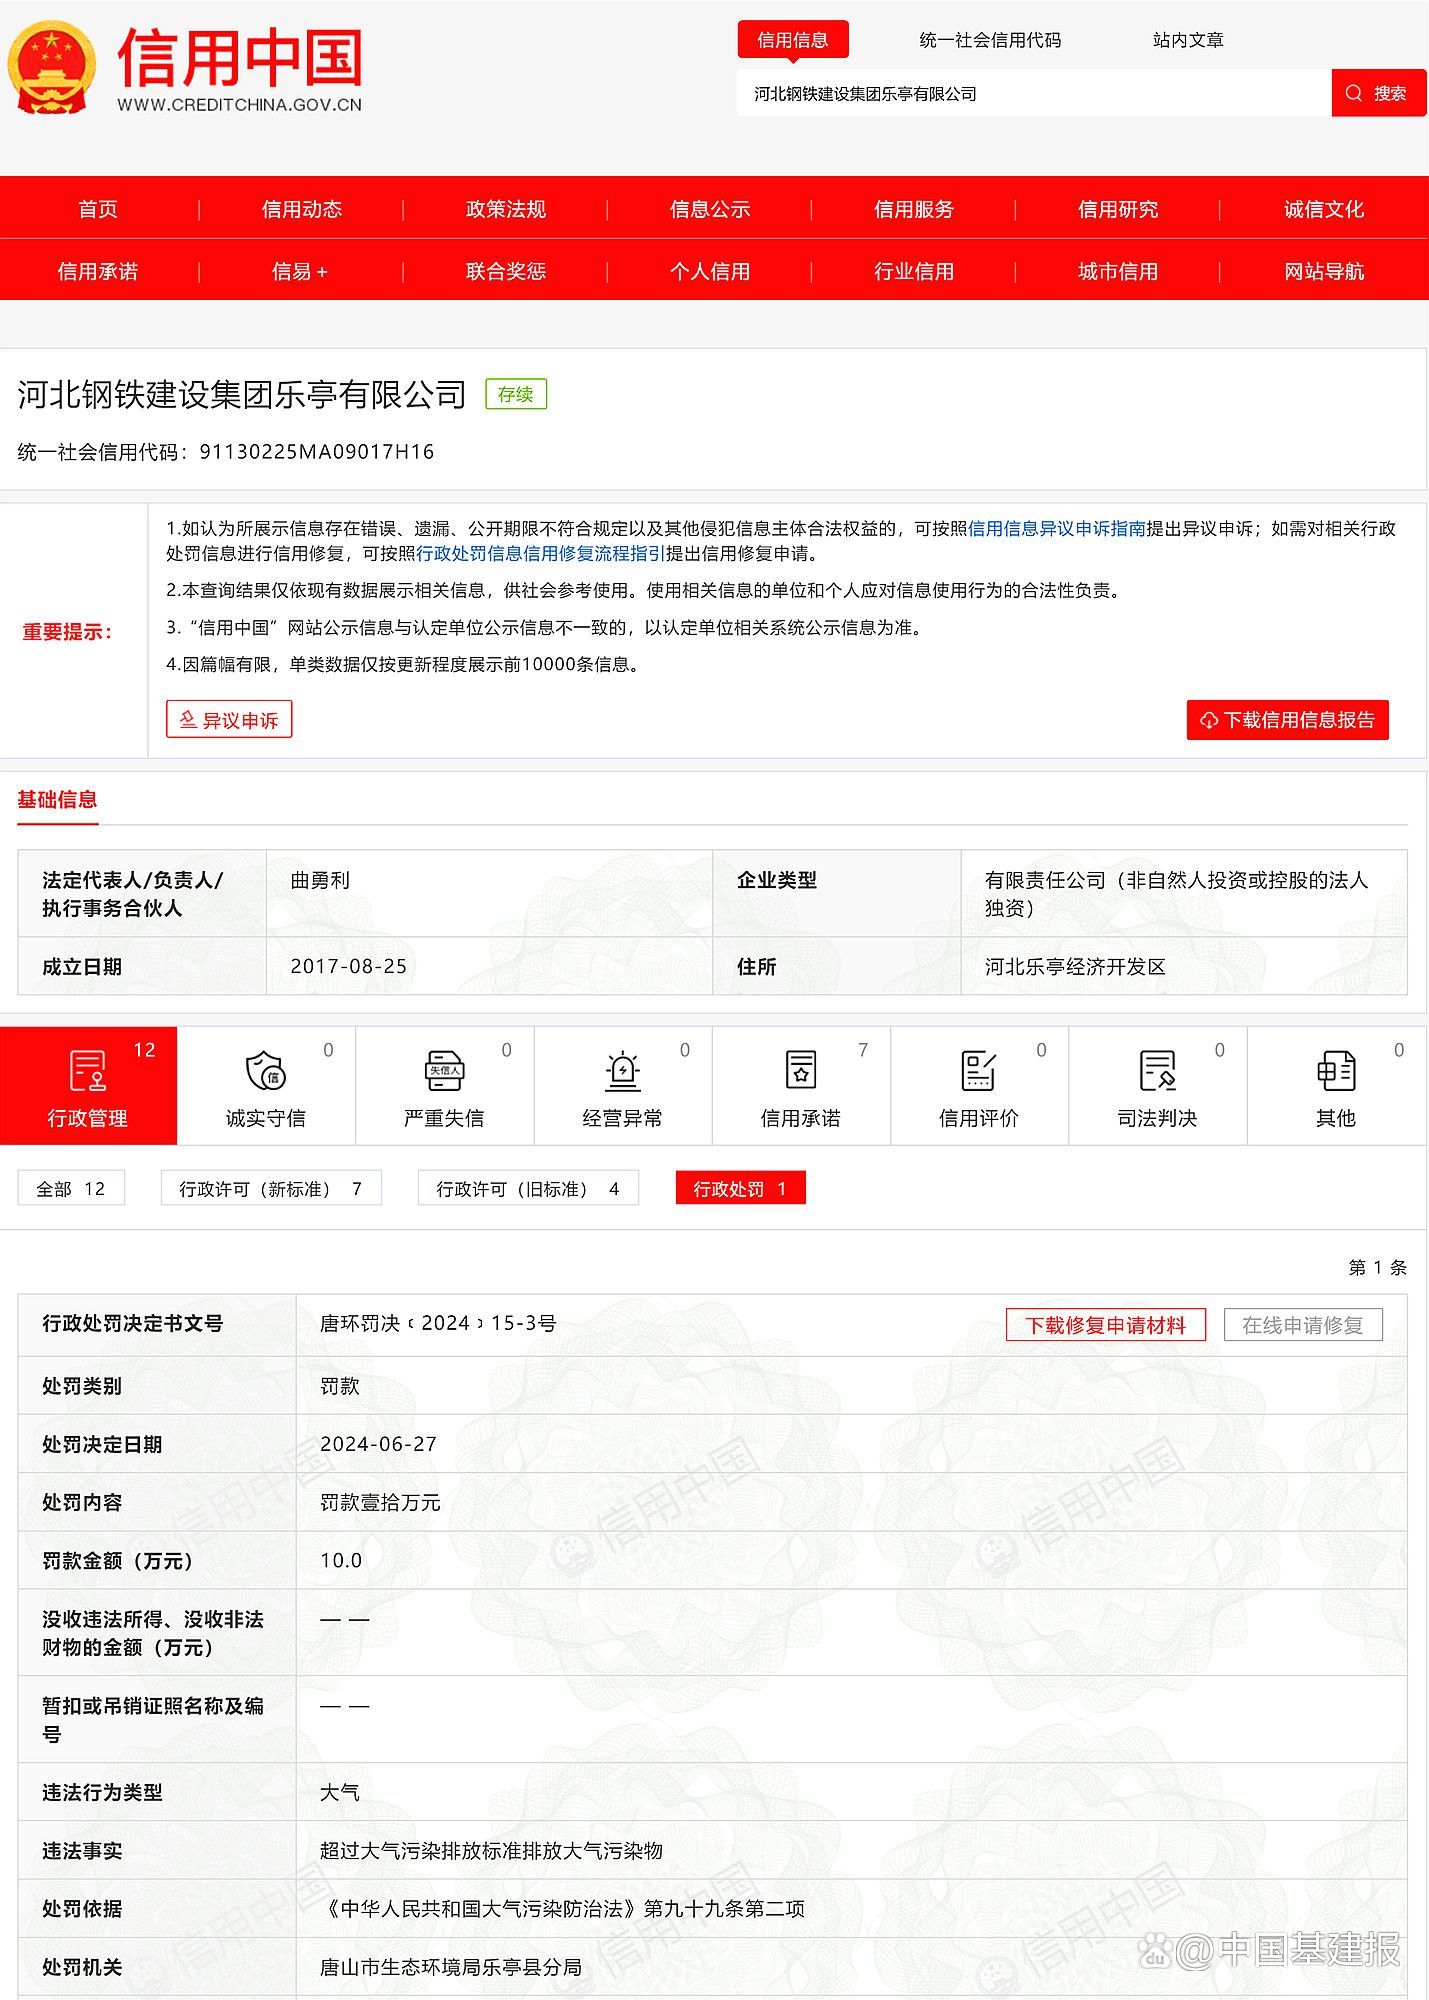
Task: Click the 异议申诉 button
Action: 229,720
